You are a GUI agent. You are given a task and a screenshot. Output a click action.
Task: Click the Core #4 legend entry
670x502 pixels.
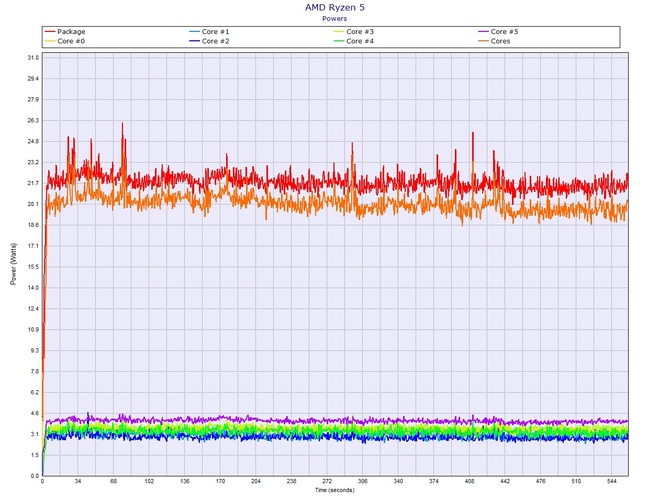(x=354, y=41)
